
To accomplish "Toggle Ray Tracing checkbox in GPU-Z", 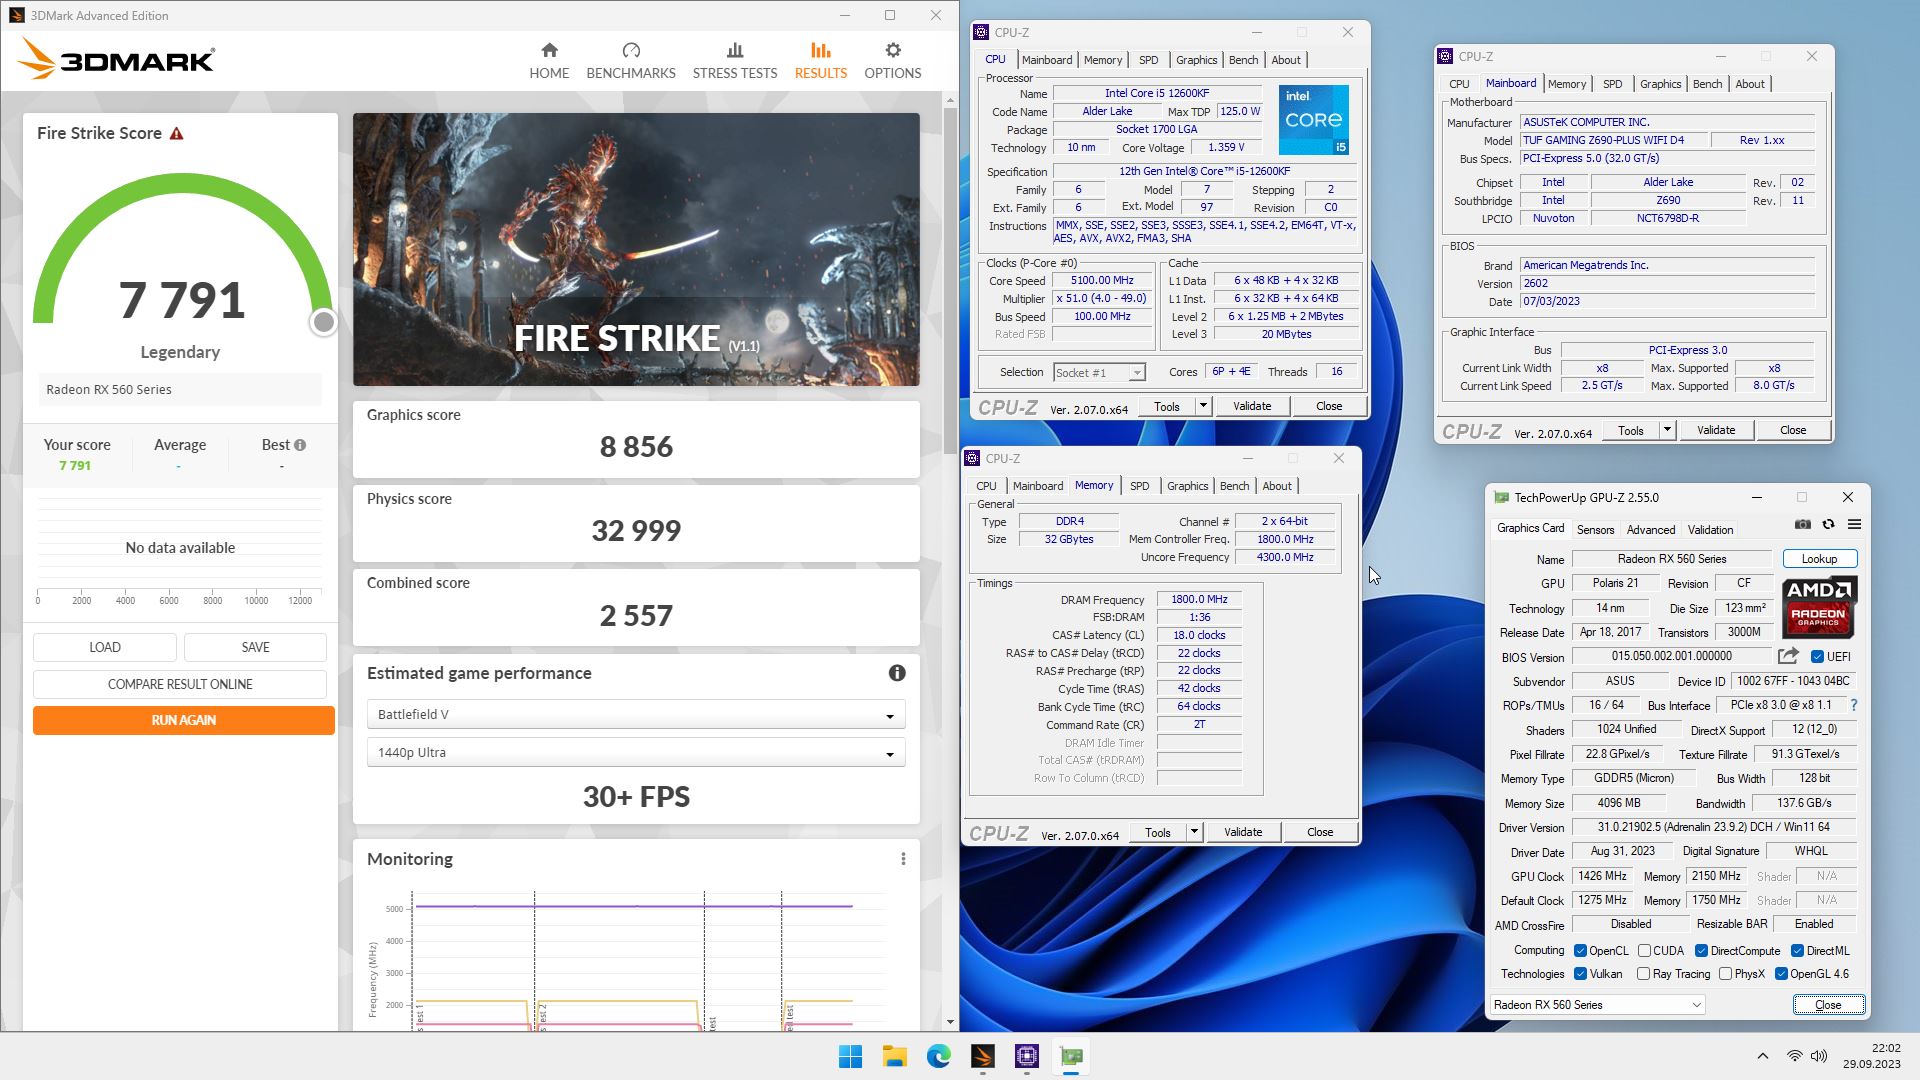I will [x=1643, y=974].
